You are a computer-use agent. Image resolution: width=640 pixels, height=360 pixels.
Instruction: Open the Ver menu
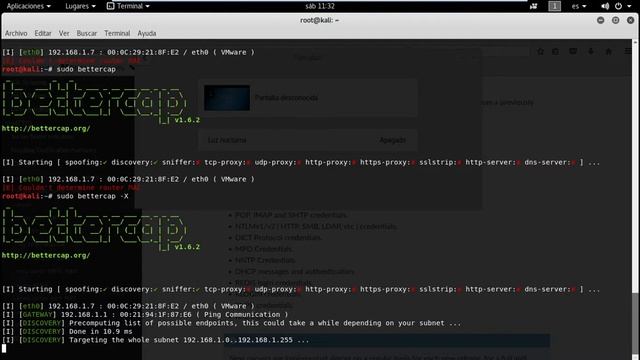[x=64, y=33]
